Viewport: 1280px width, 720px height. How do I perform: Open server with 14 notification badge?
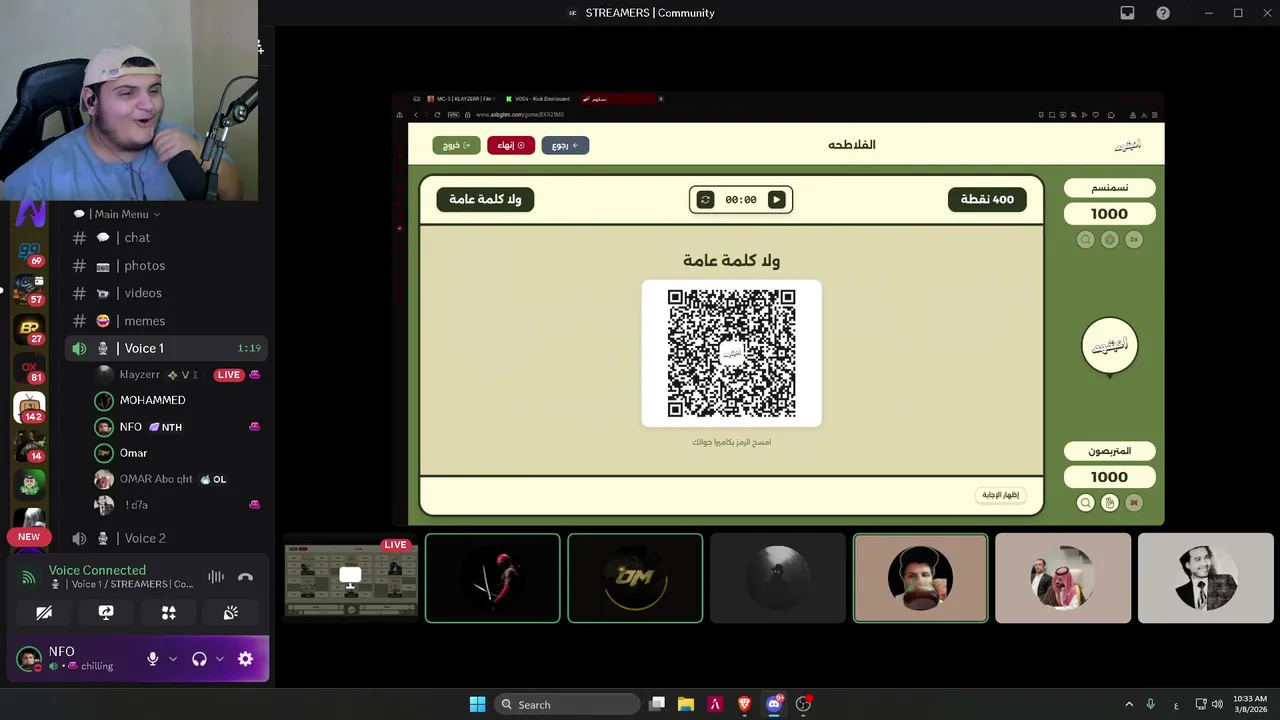[x=29, y=446]
